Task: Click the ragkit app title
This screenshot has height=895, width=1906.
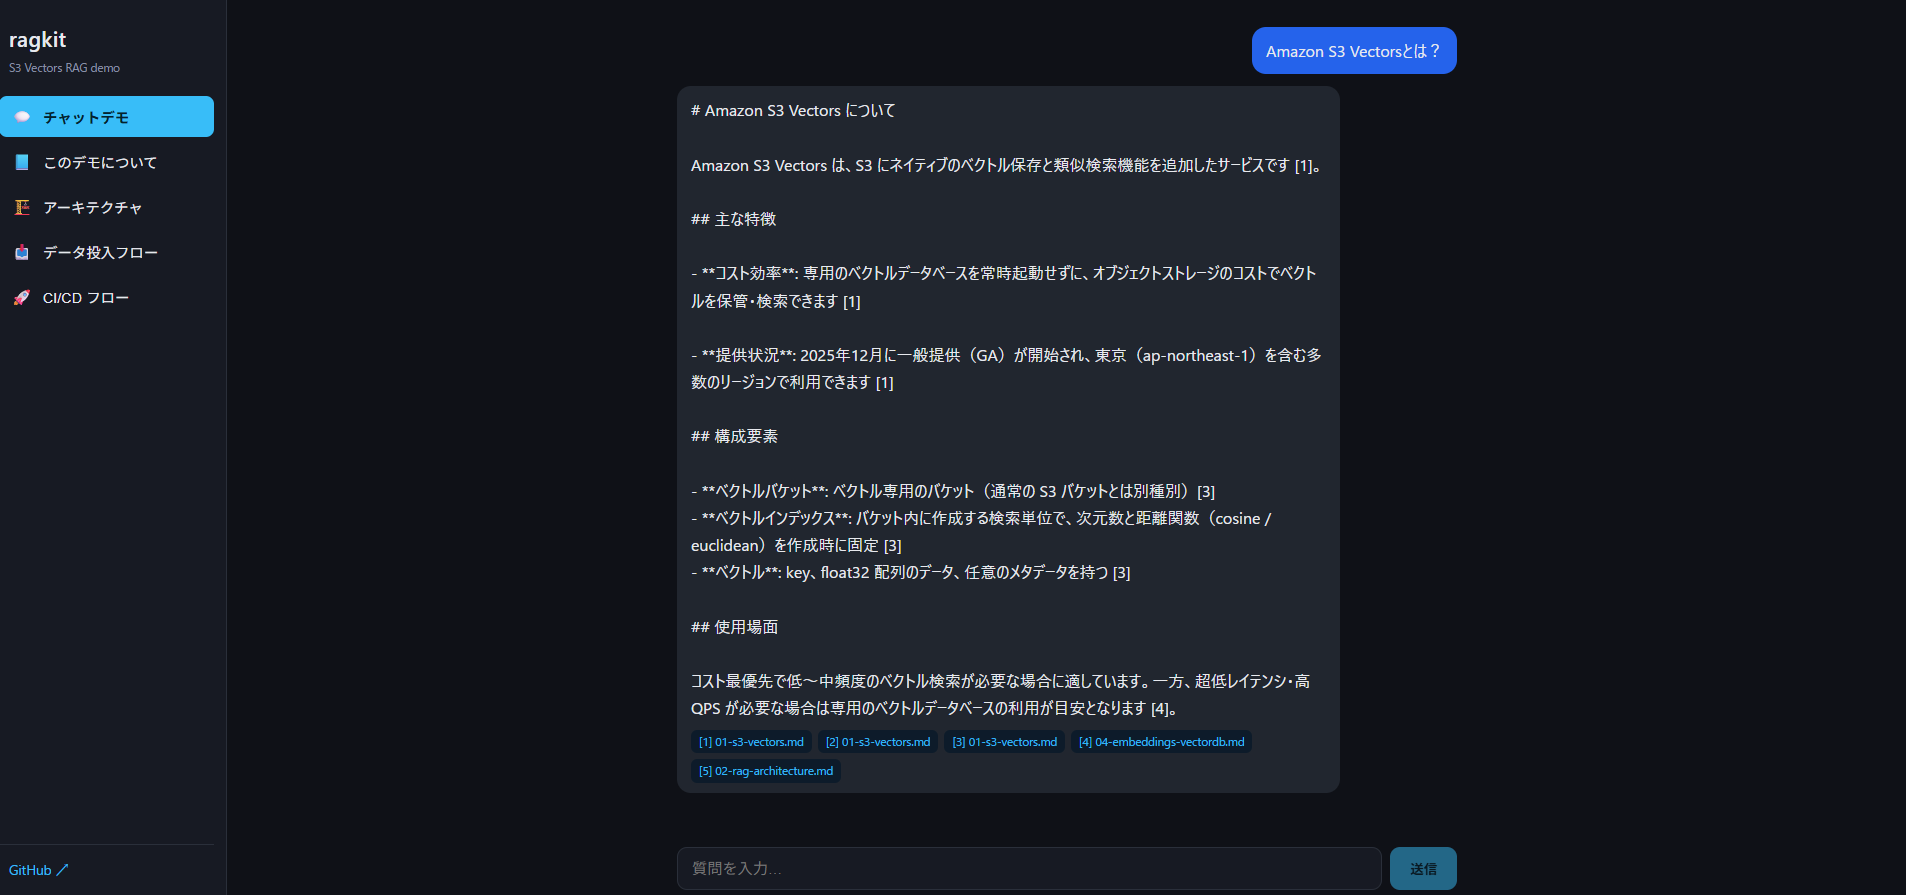Action: click(x=37, y=40)
